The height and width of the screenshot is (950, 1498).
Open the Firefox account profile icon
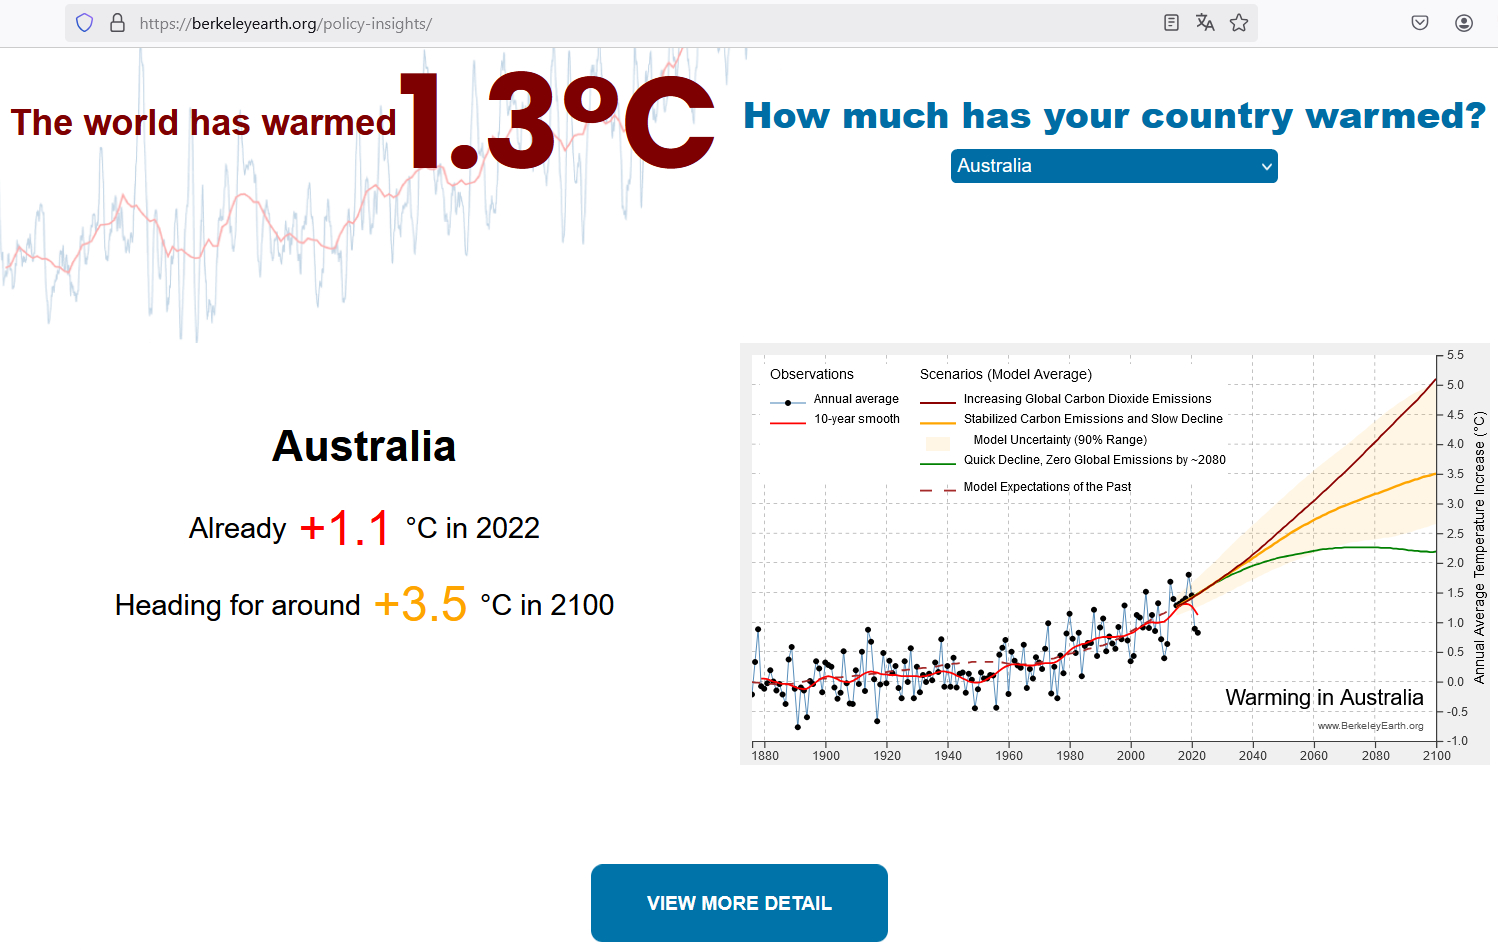[x=1464, y=23]
